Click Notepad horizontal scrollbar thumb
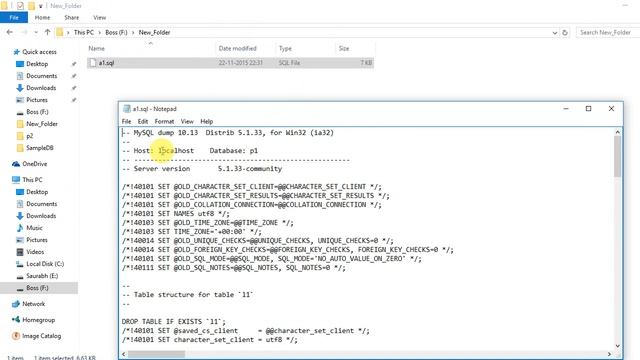Viewport: 640px width, 360px height. point(156,354)
